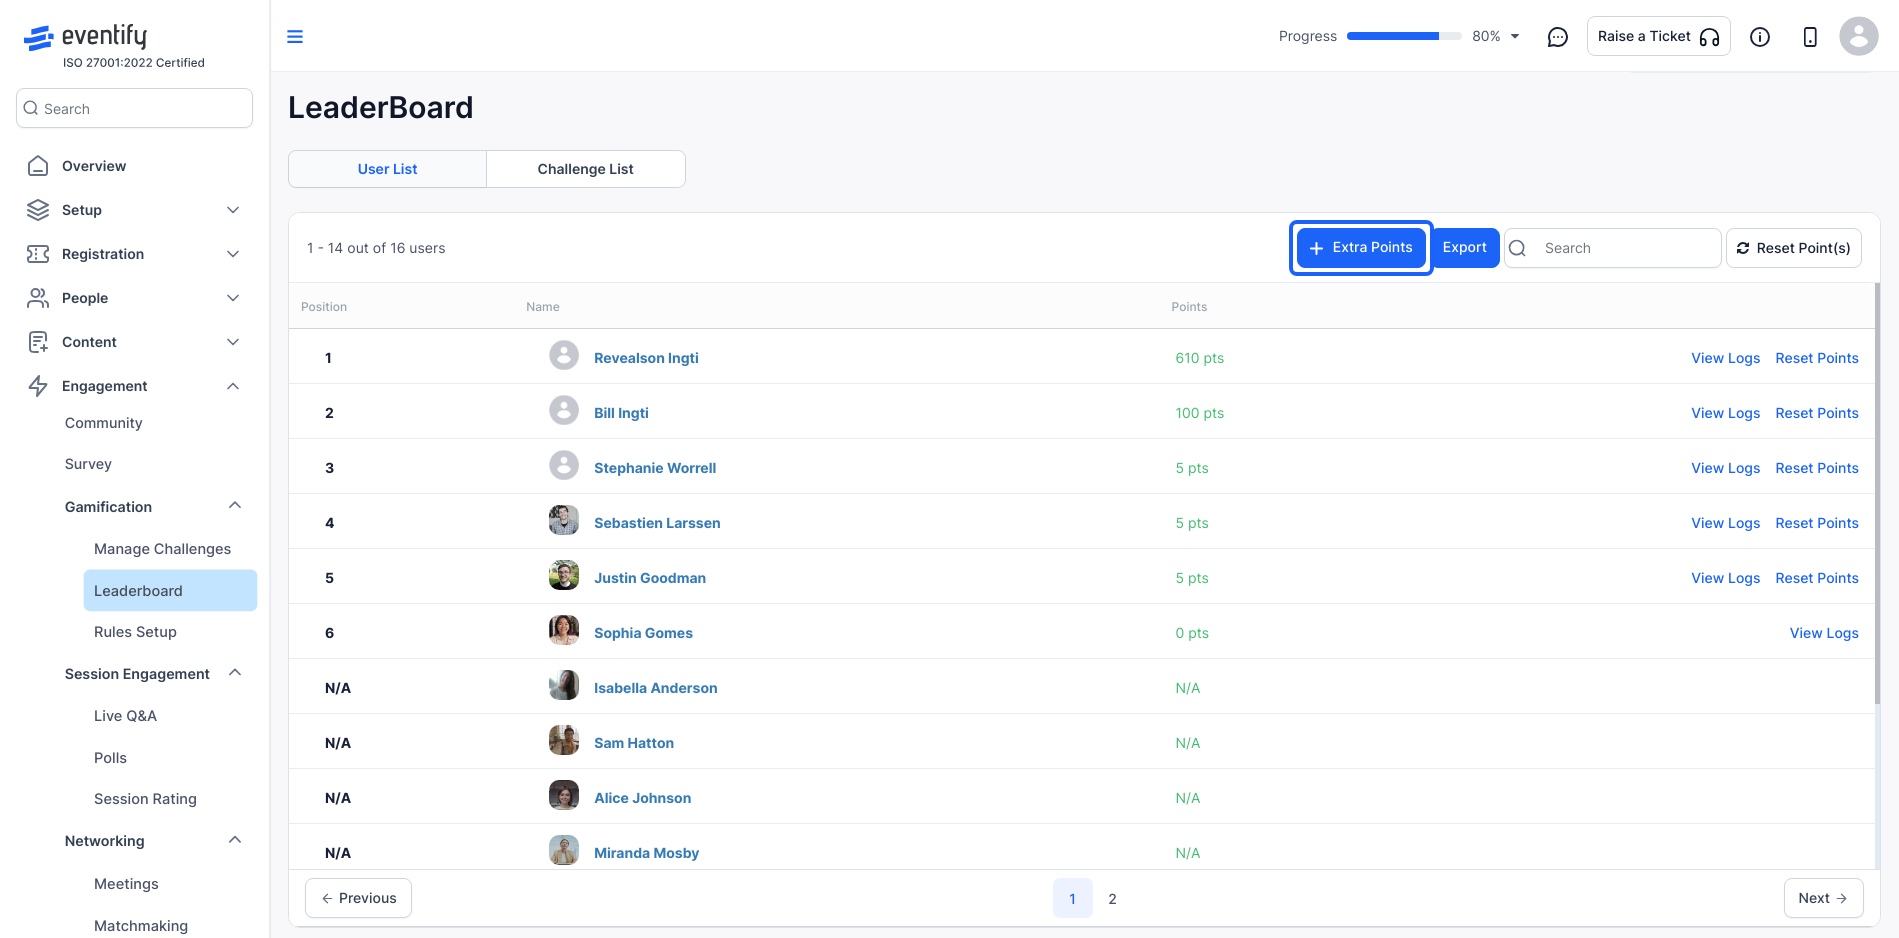The width and height of the screenshot is (1899, 938).
Task: Click the info circle icon
Action: 1760,37
